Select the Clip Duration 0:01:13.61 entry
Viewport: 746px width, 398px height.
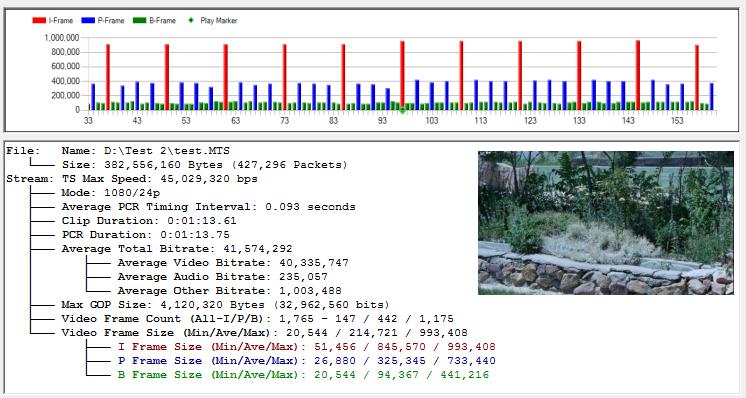click(149, 221)
